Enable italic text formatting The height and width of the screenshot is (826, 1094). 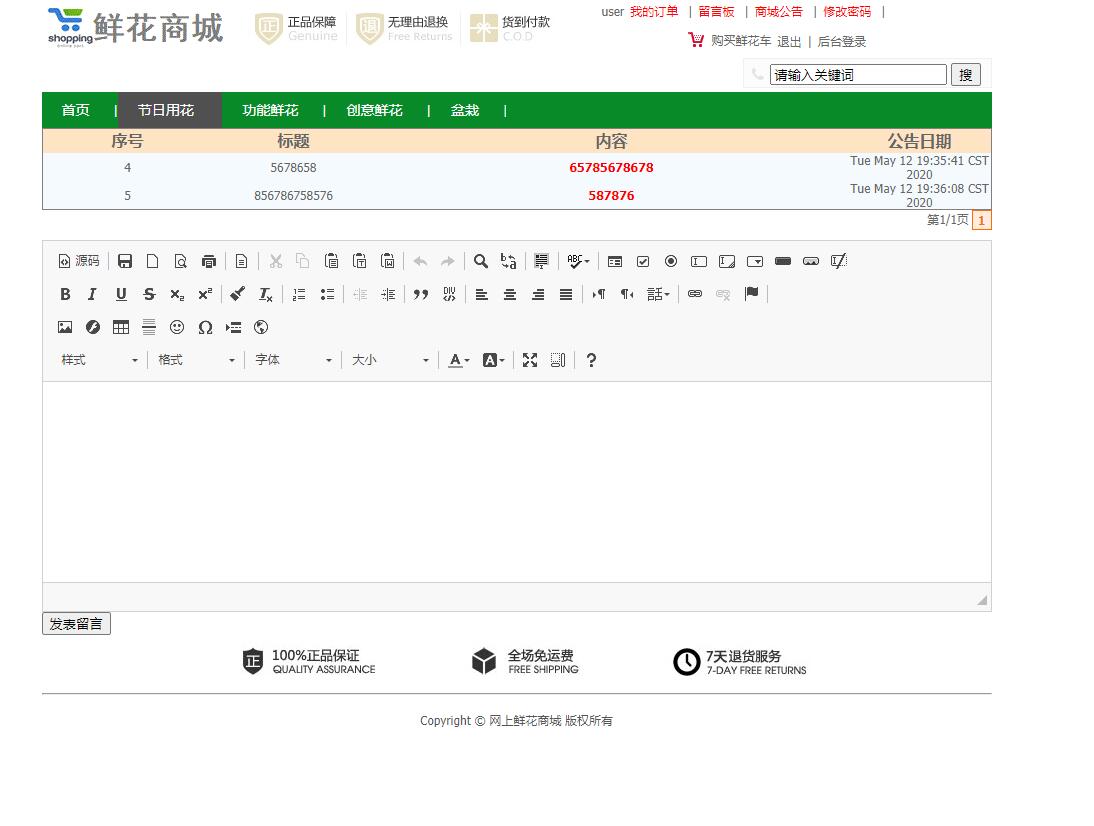92,293
